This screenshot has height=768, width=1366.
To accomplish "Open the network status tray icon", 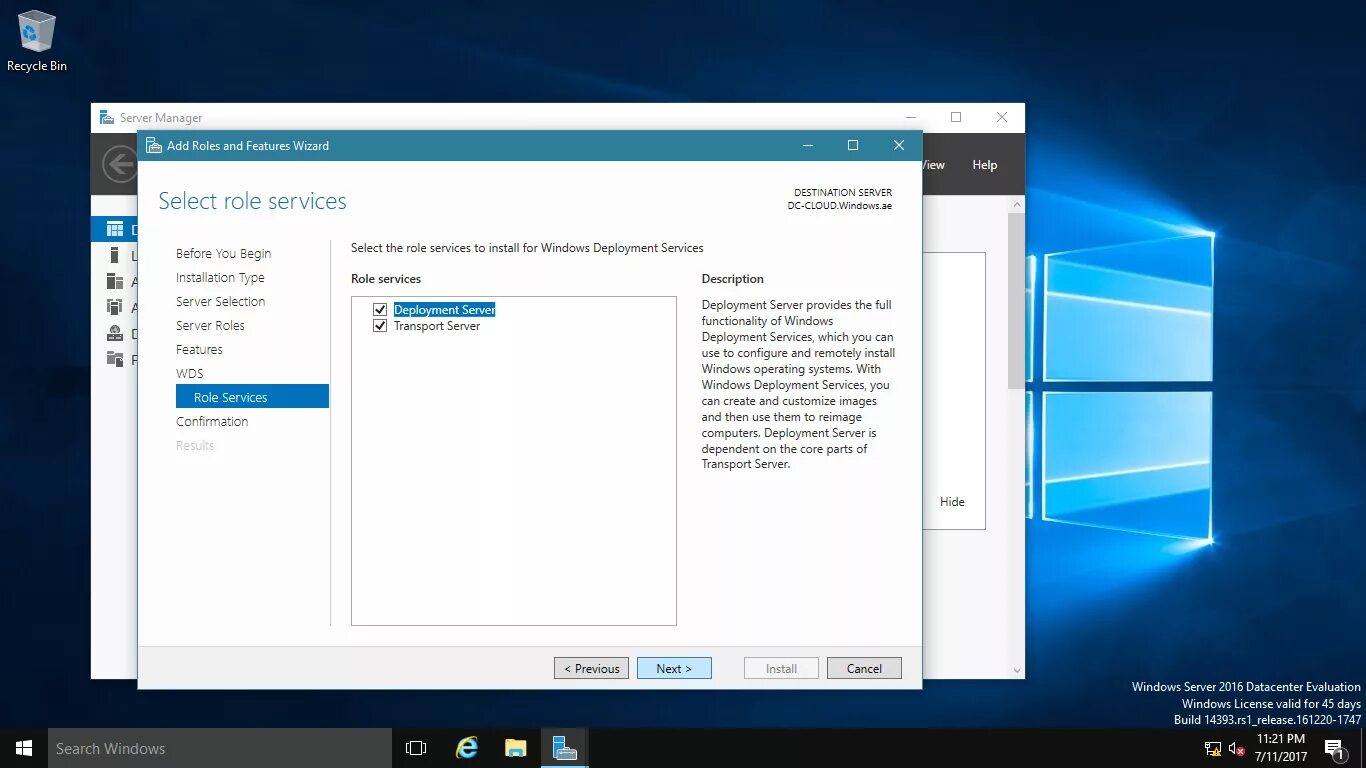I will click(x=1213, y=748).
